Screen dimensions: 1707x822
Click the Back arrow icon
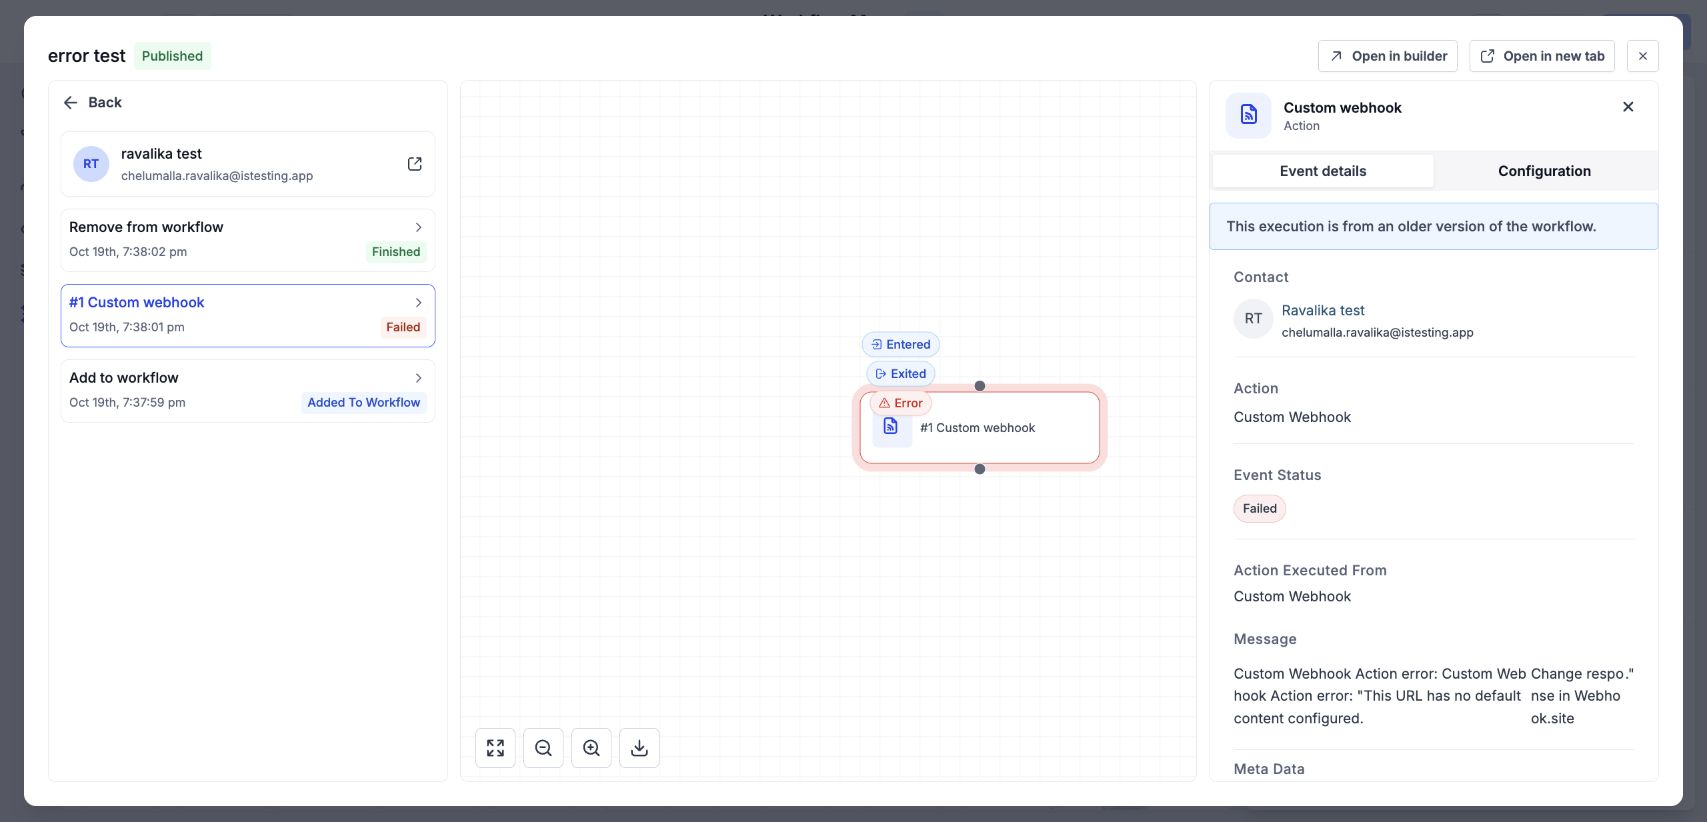(x=70, y=102)
